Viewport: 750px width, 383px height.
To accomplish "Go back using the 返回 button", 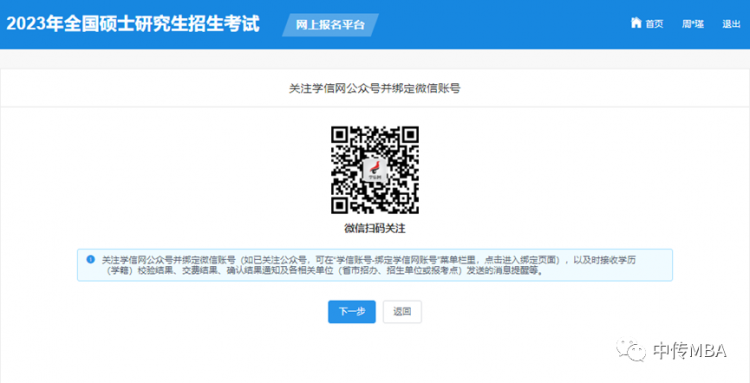I will pyautogui.click(x=402, y=312).
